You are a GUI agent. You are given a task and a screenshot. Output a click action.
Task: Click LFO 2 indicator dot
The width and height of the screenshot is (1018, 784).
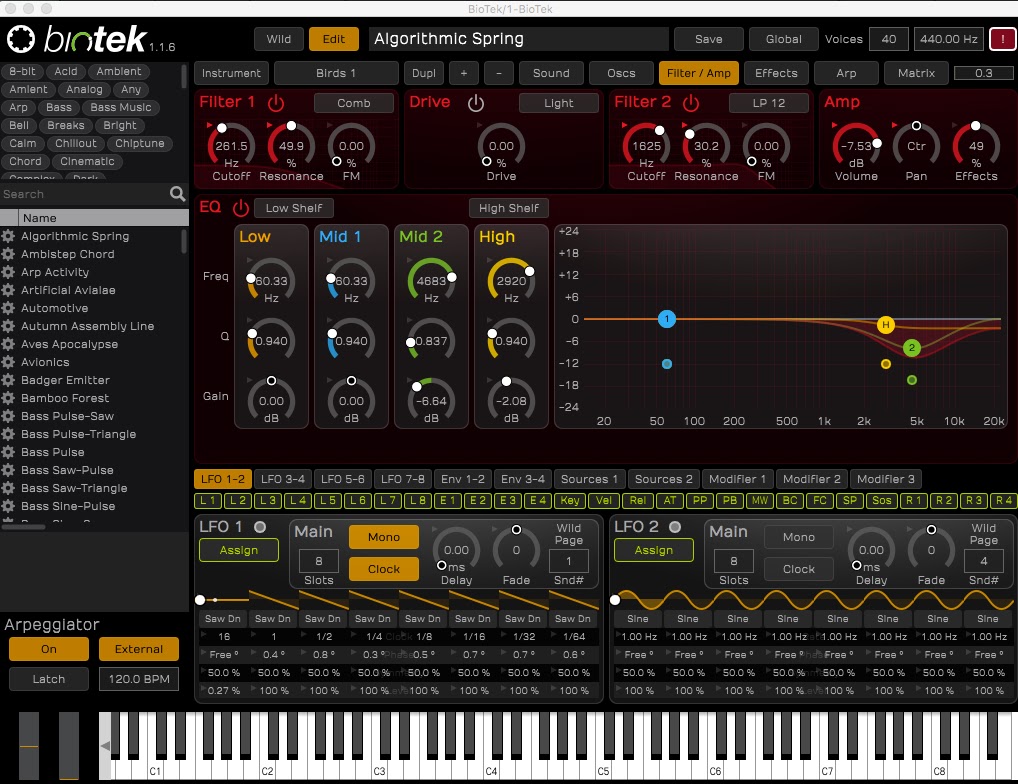(x=675, y=527)
